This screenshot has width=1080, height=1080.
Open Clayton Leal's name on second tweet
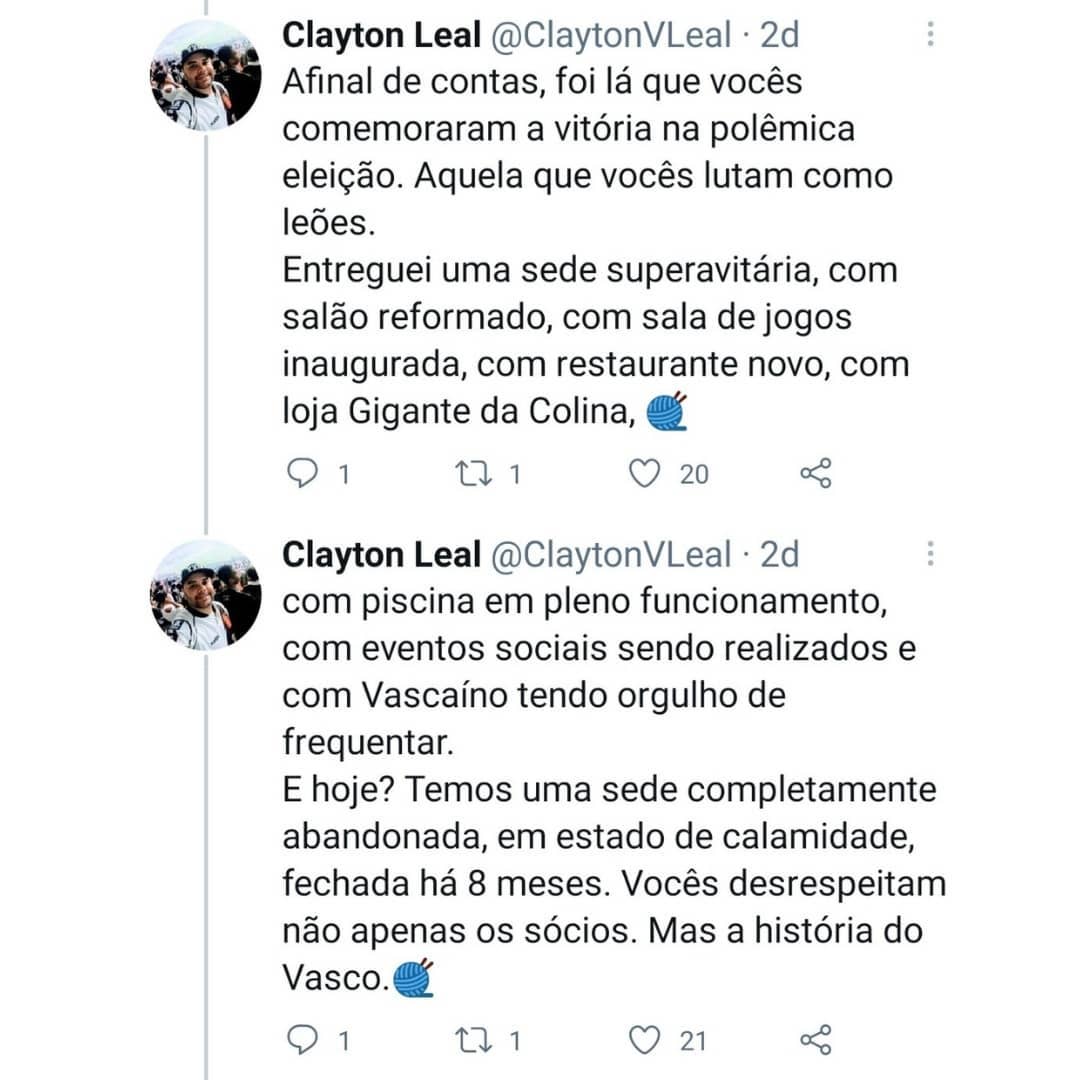382,555
